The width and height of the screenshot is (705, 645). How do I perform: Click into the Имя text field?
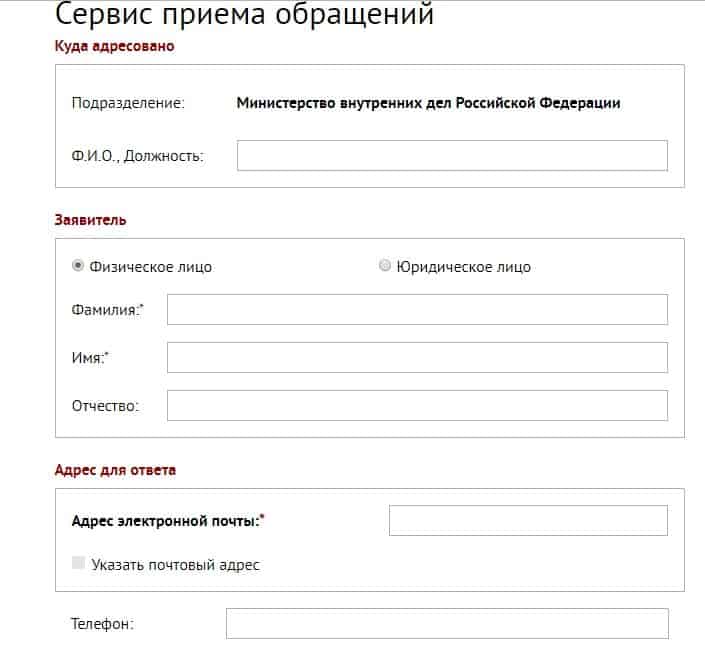[x=417, y=357]
